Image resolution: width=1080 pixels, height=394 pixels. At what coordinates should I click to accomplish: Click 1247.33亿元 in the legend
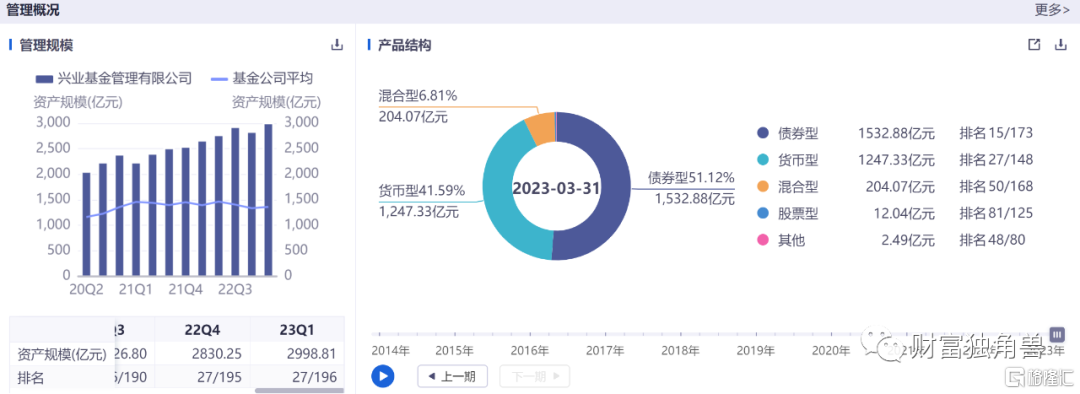point(896,160)
